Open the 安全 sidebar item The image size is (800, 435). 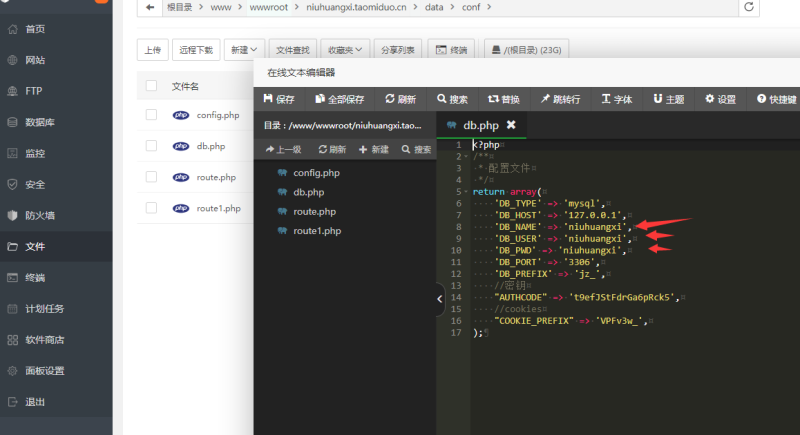tap(56, 185)
